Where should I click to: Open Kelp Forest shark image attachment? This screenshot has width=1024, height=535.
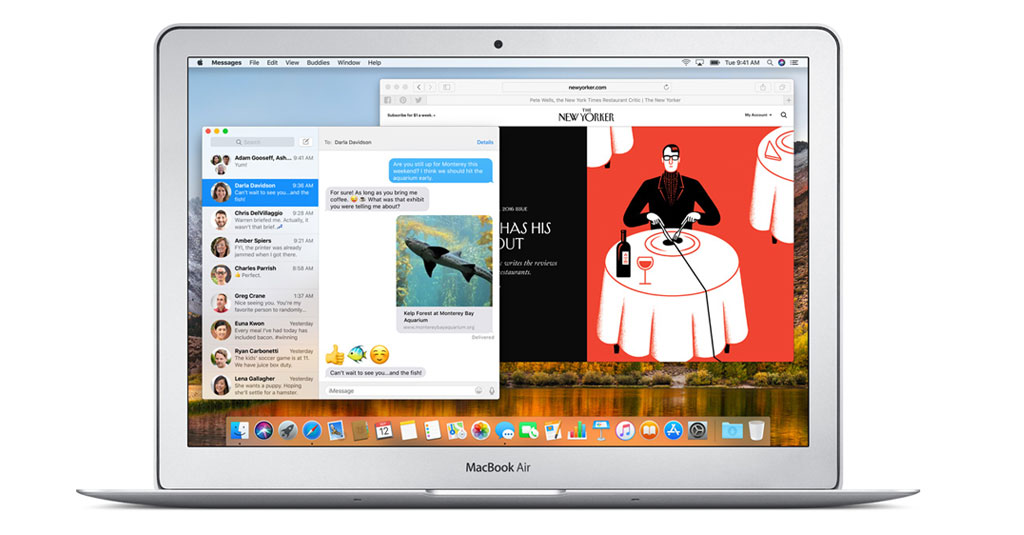(x=444, y=261)
